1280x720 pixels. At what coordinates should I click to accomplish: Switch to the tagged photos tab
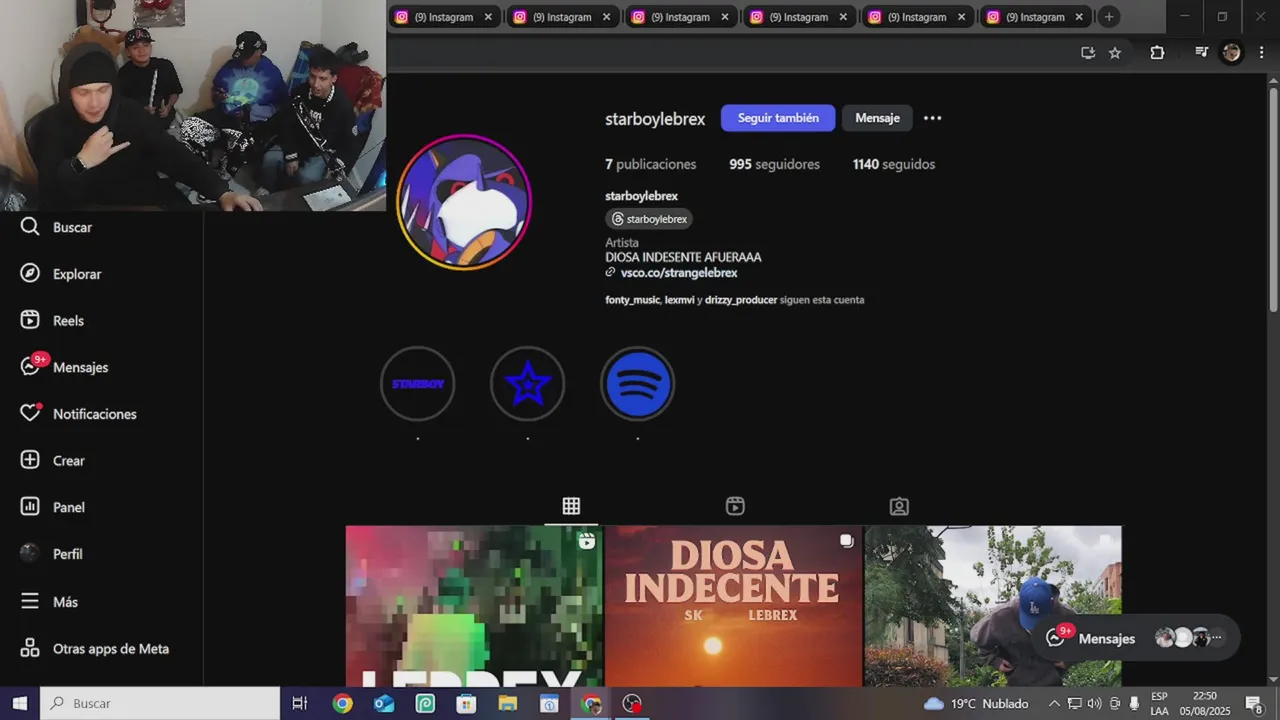point(899,506)
